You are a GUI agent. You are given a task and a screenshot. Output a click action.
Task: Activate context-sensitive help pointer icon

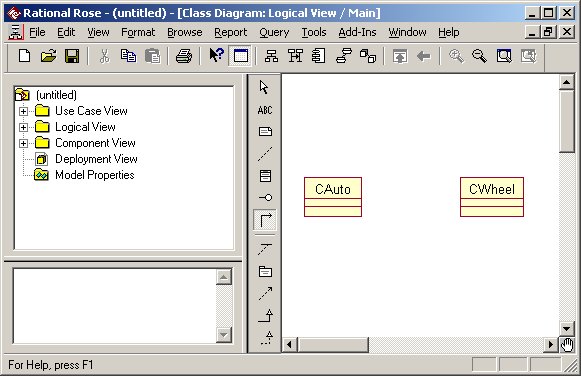[216, 56]
